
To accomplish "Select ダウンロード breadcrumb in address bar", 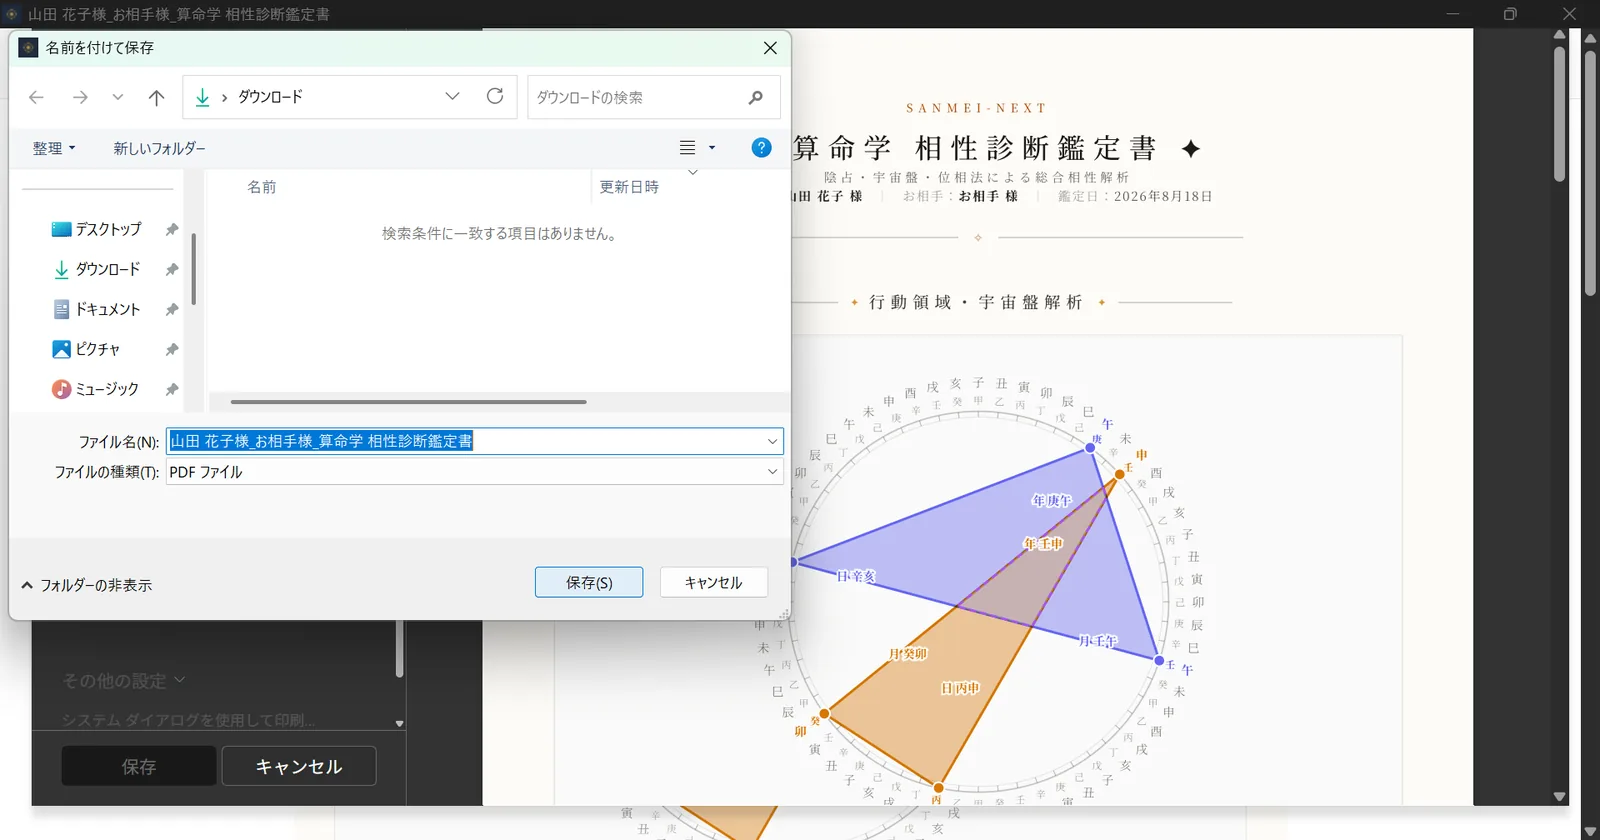I will 270,97.
